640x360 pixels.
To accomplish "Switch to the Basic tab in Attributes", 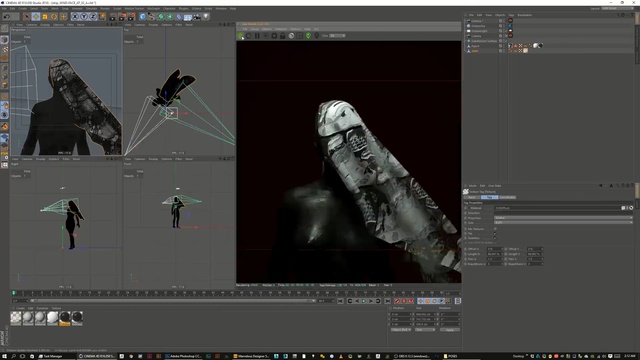I will pyautogui.click(x=472, y=197).
